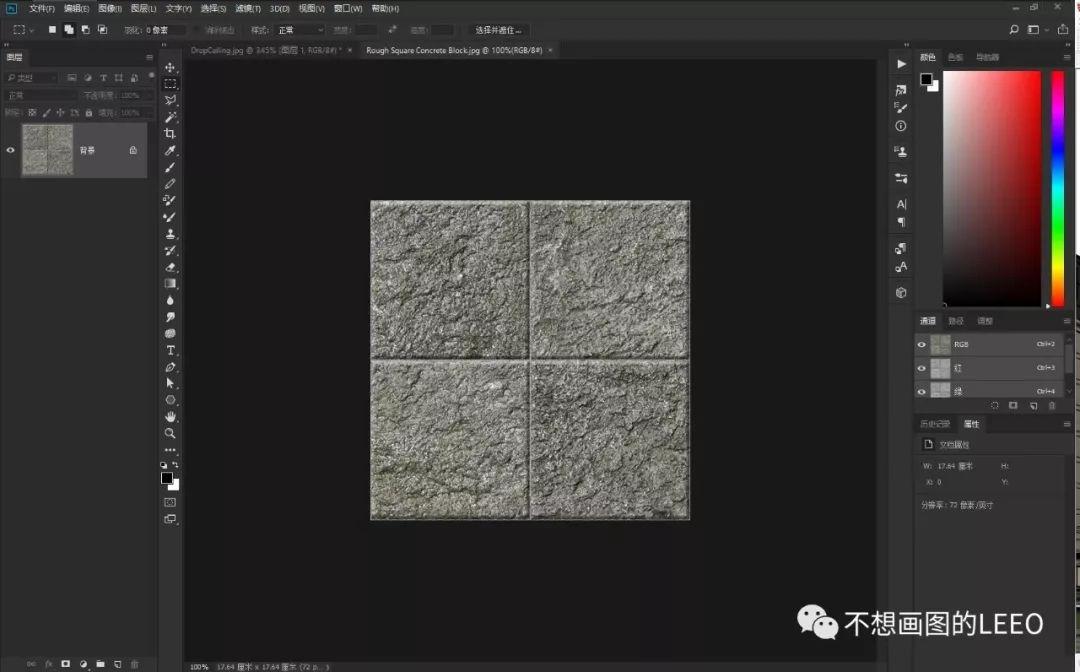
Task: Click the hue spectrum slider
Action: [x=1057, y=189]
